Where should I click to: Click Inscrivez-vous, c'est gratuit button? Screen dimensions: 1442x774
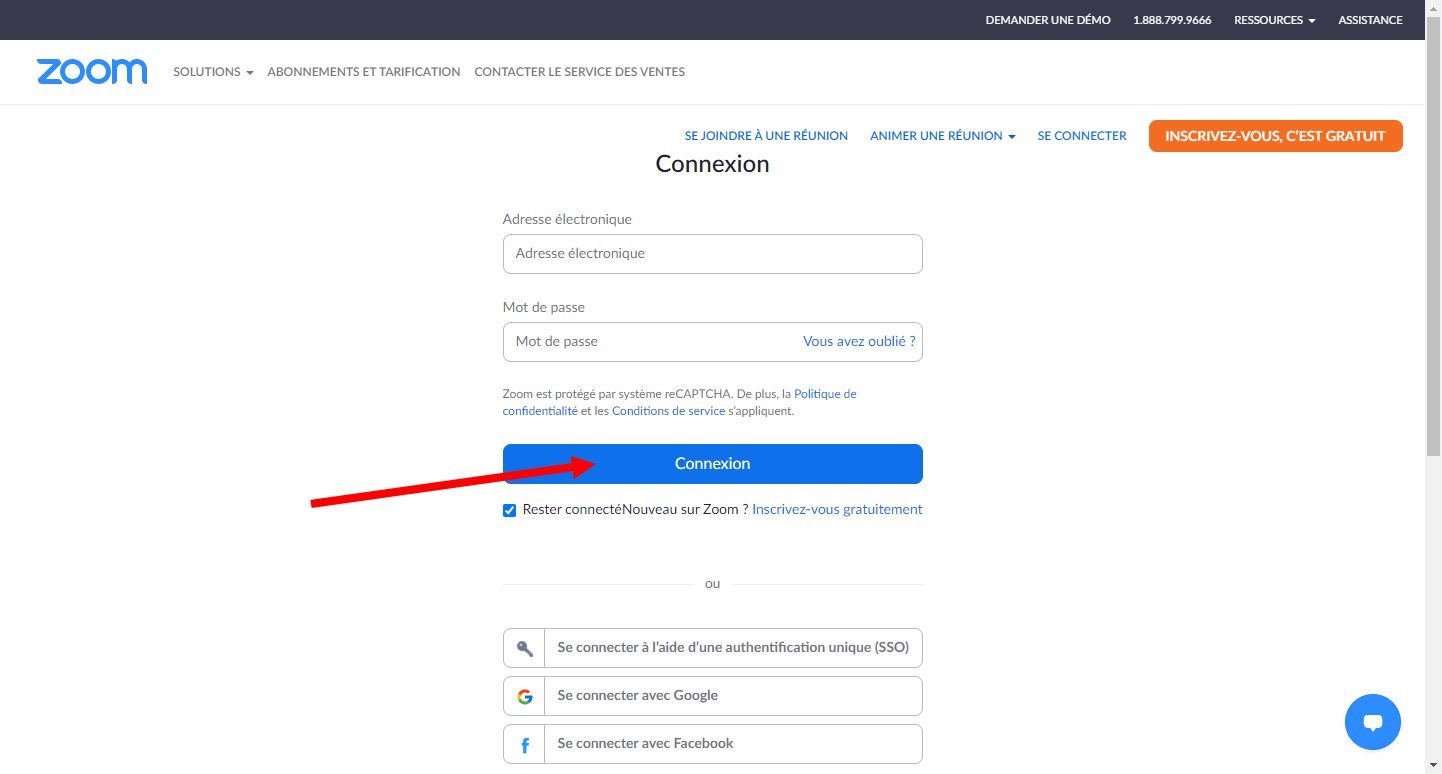1275,136
